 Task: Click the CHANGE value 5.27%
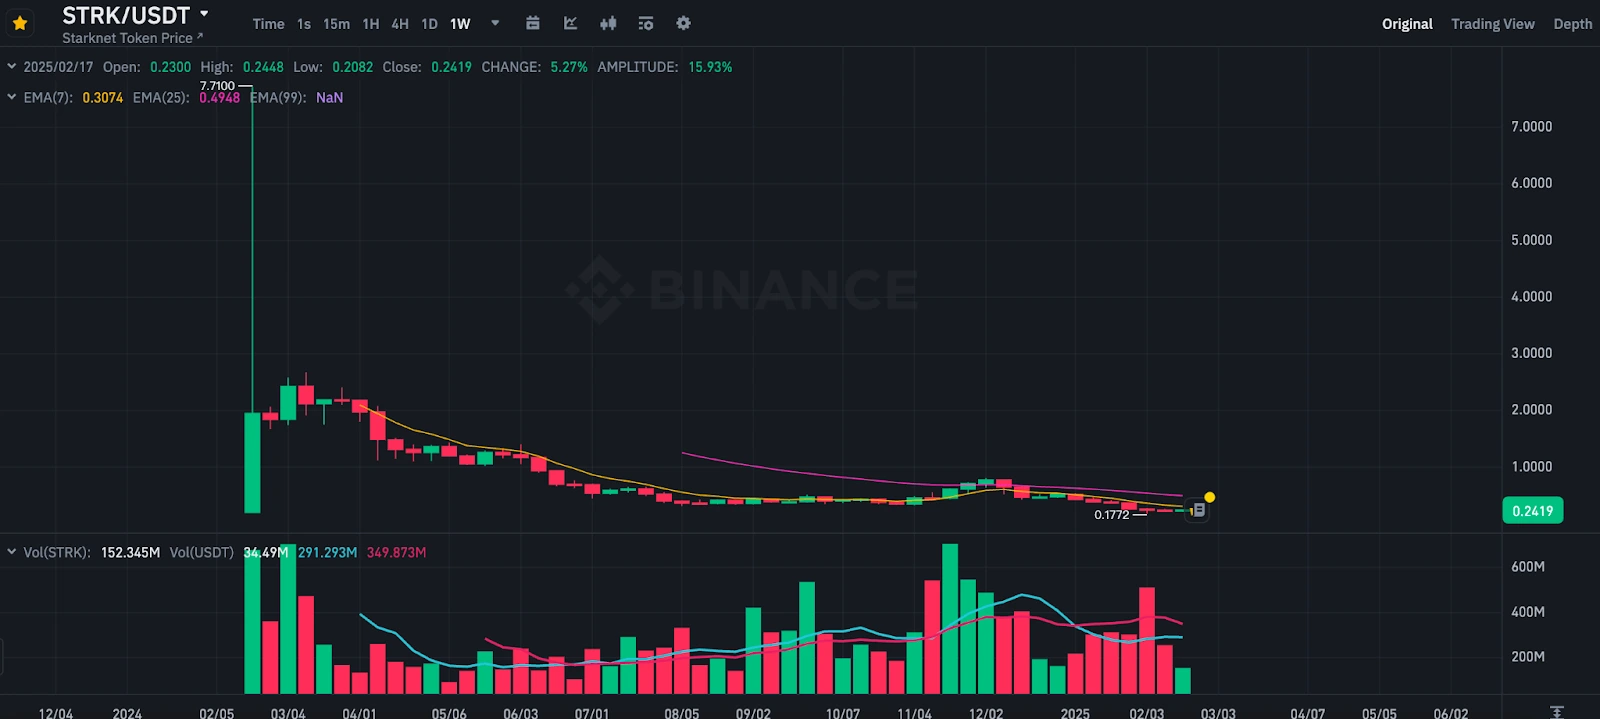click(569, 67)
